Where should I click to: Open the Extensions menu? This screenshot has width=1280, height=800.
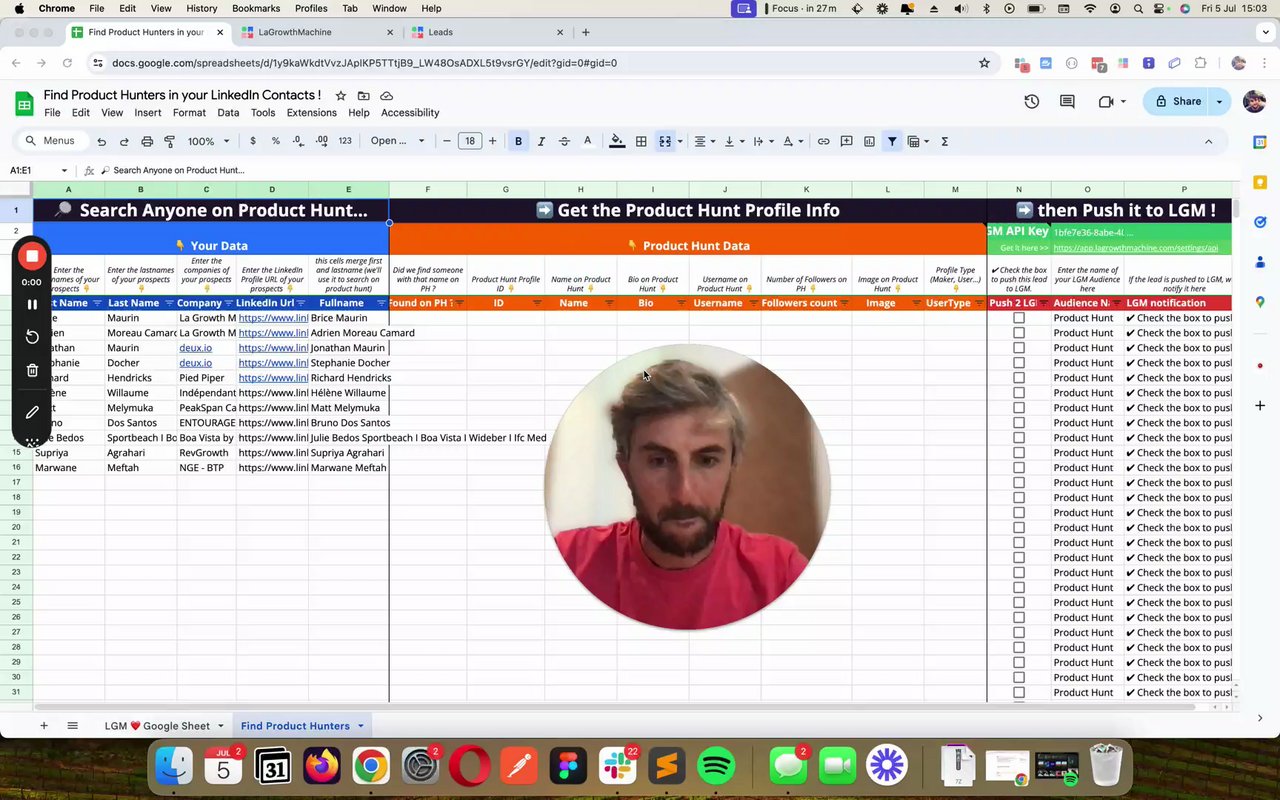[x=312, y=113]
